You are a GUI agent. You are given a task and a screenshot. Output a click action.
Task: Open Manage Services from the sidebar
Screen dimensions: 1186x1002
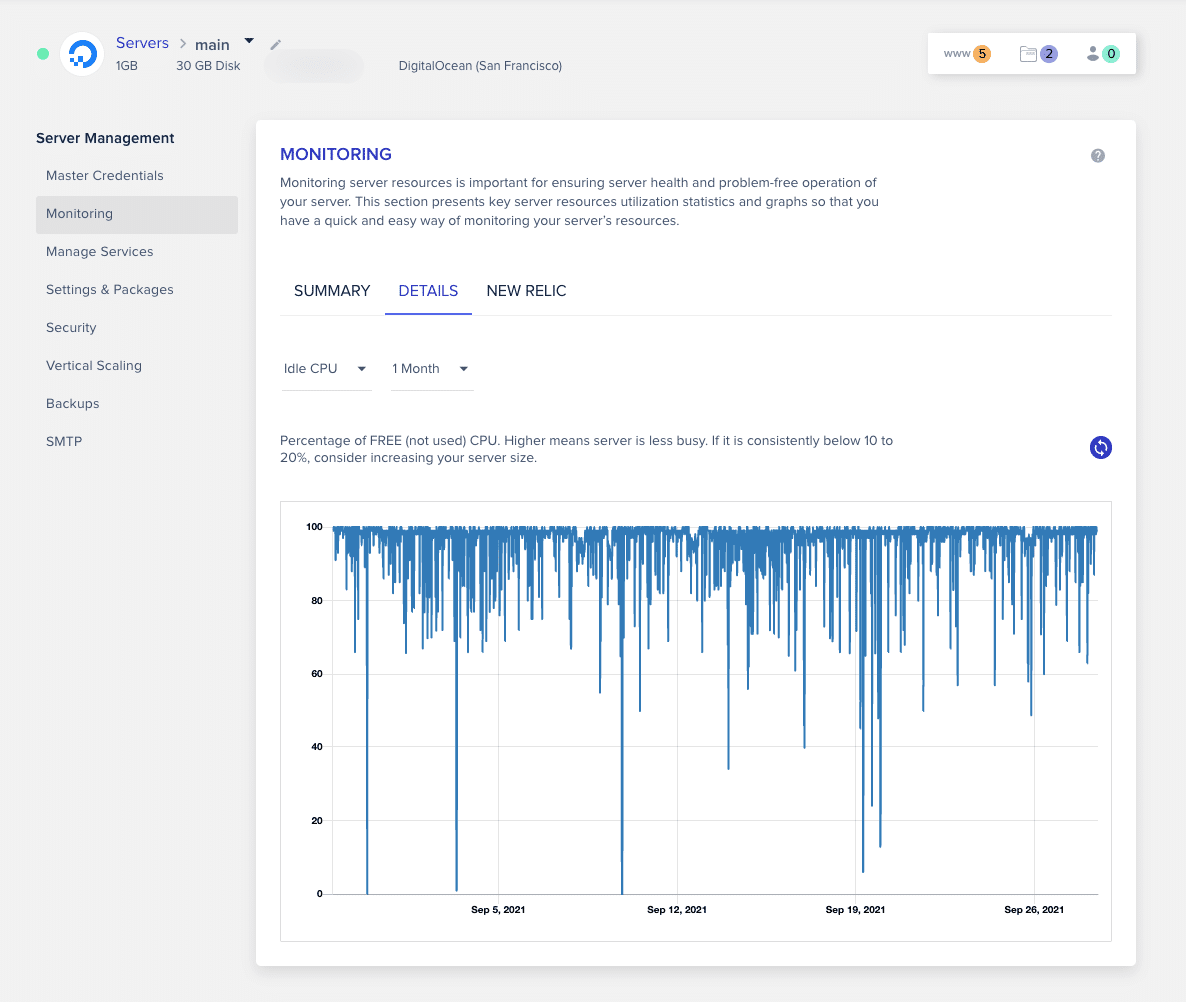[x=99, y=251]
